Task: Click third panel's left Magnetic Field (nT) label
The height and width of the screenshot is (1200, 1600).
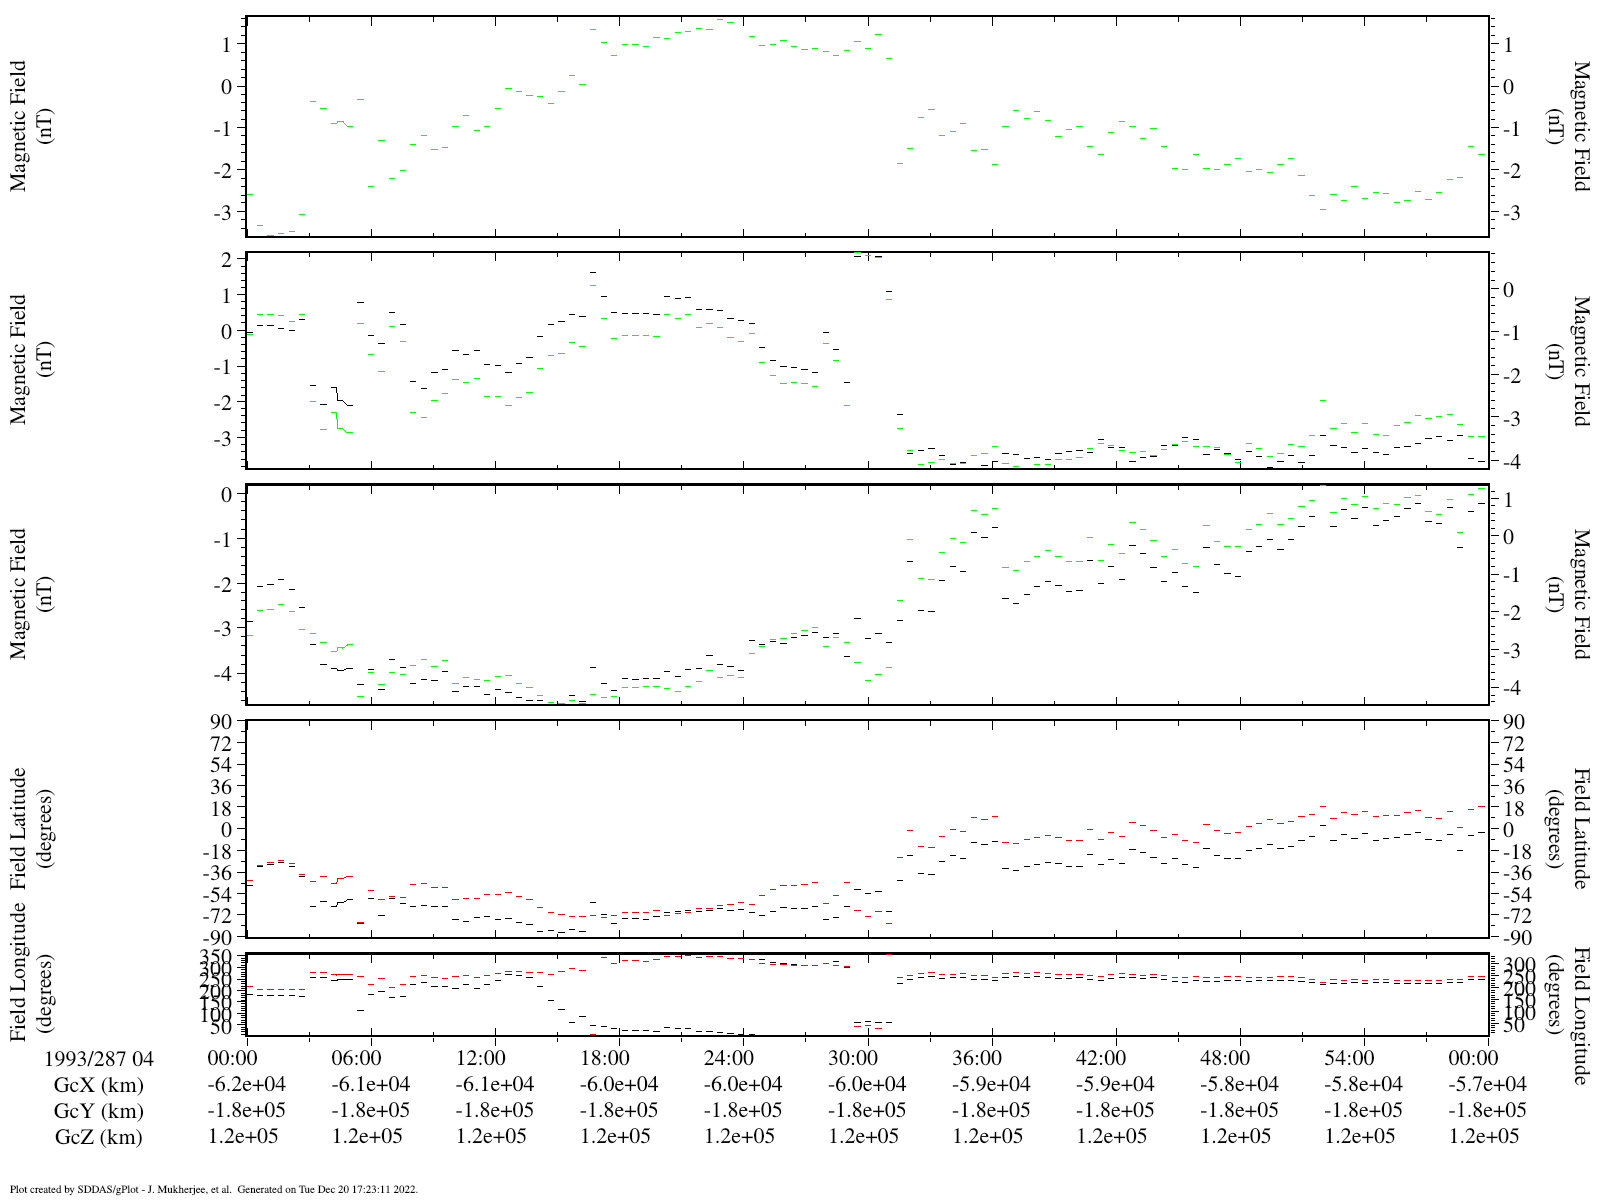Action: pyautogui.click(x=30, y=594)
